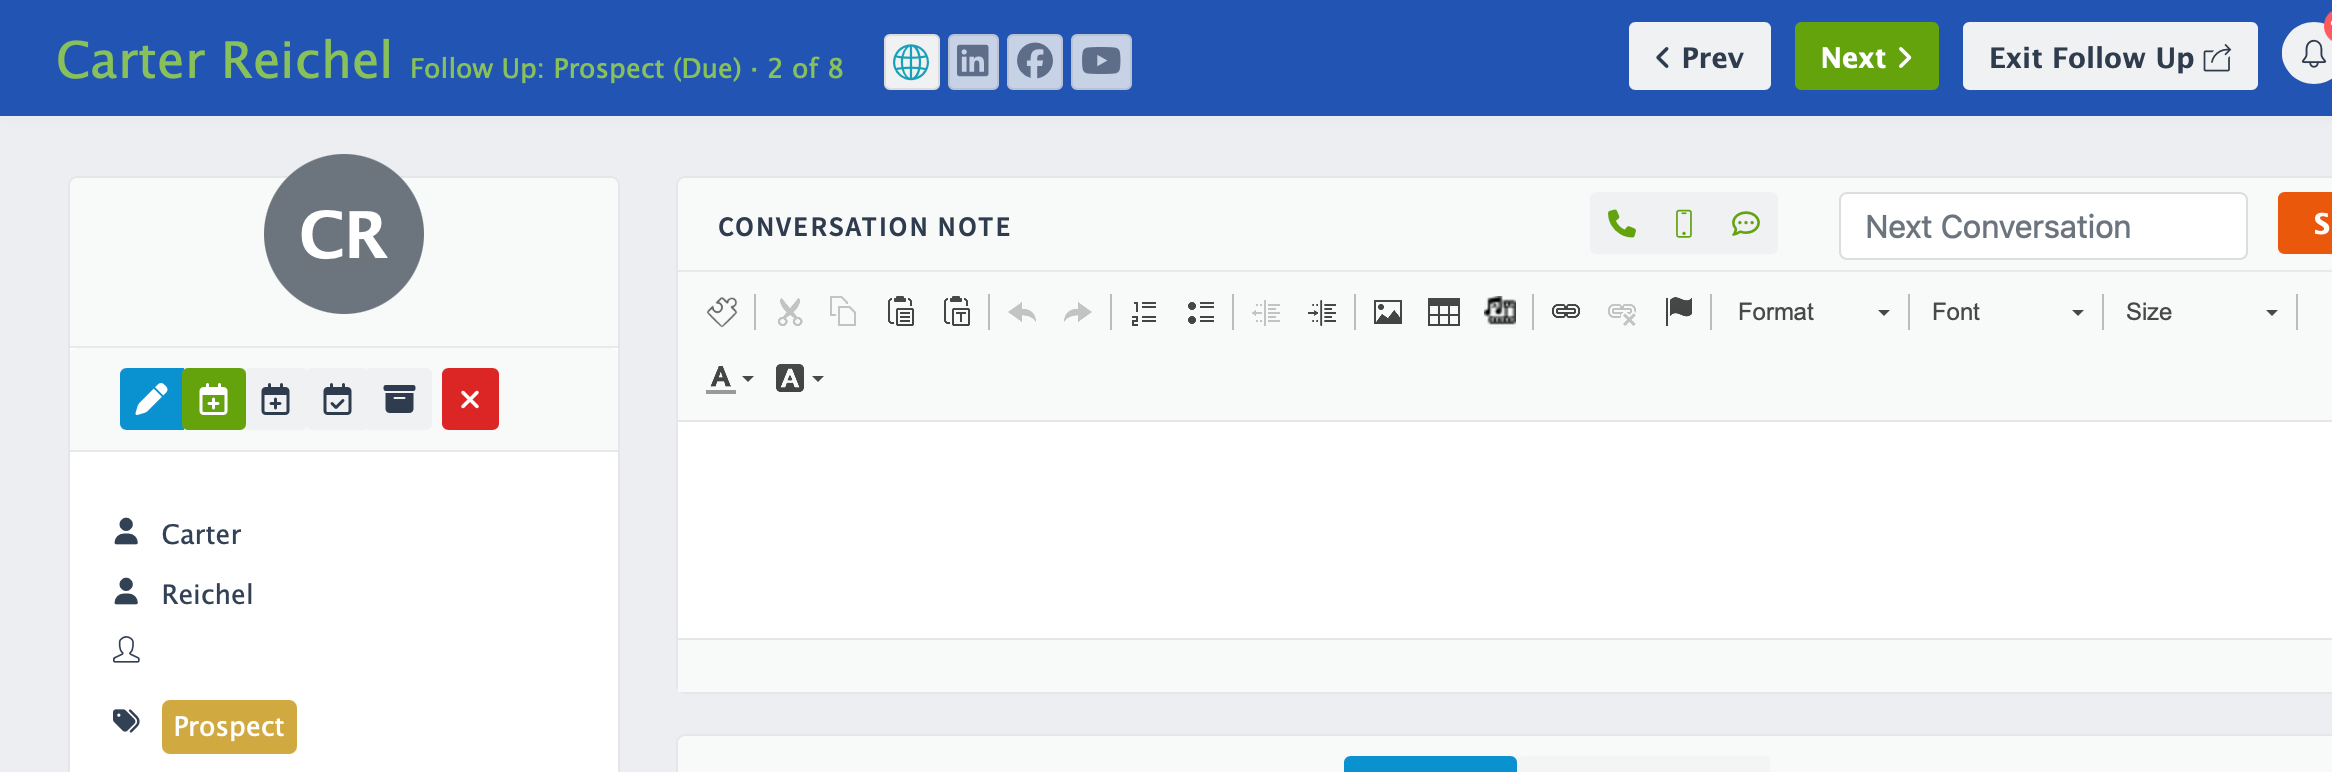
Task: Undo the last edit
Action: pyautogui.click(x=1022, y=313)
